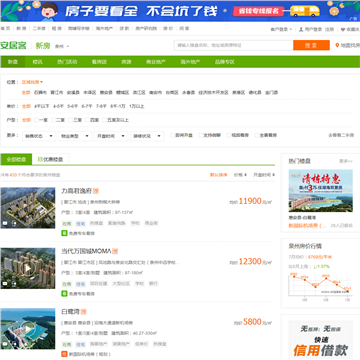Select the 全部楼盘 tab
This screenshot has width=360, height=360.
point(16,159)
